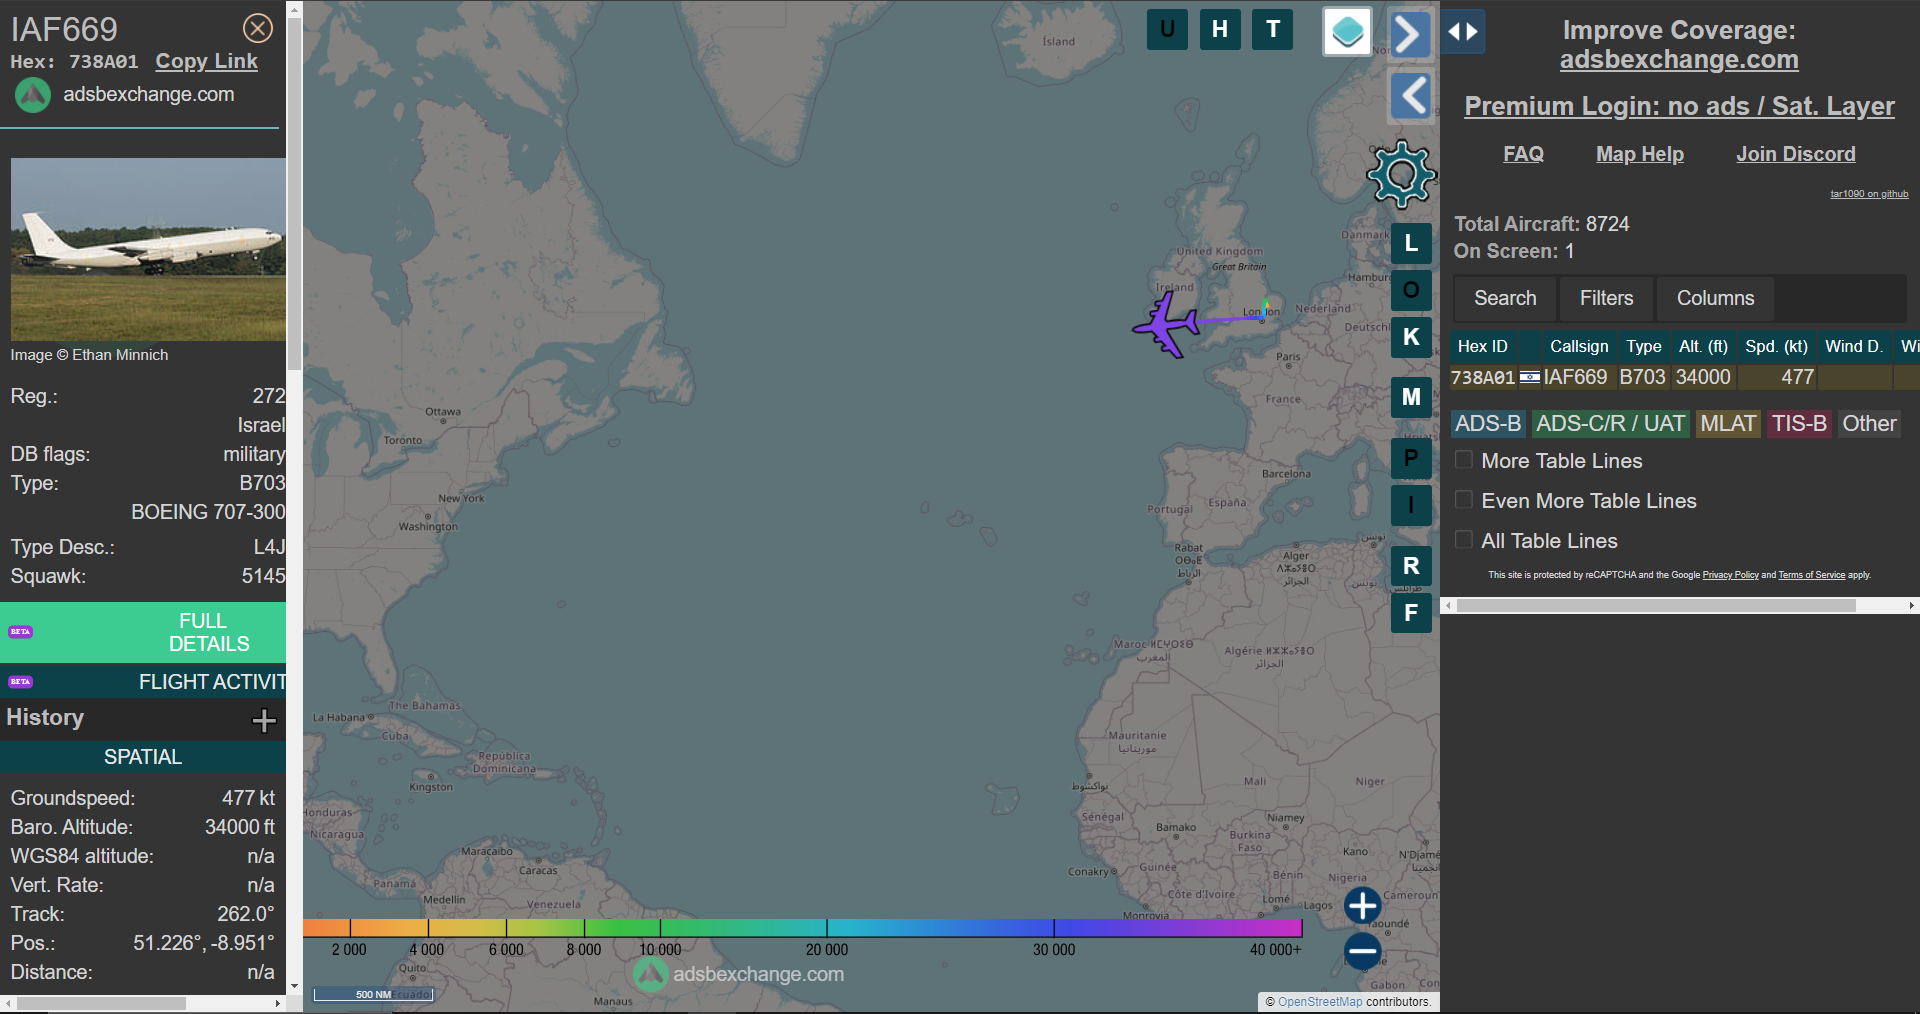Screen dimensions: 1920x1014
Task: Select the purple aircraft icon on map
Action: tap(1166, 325)
